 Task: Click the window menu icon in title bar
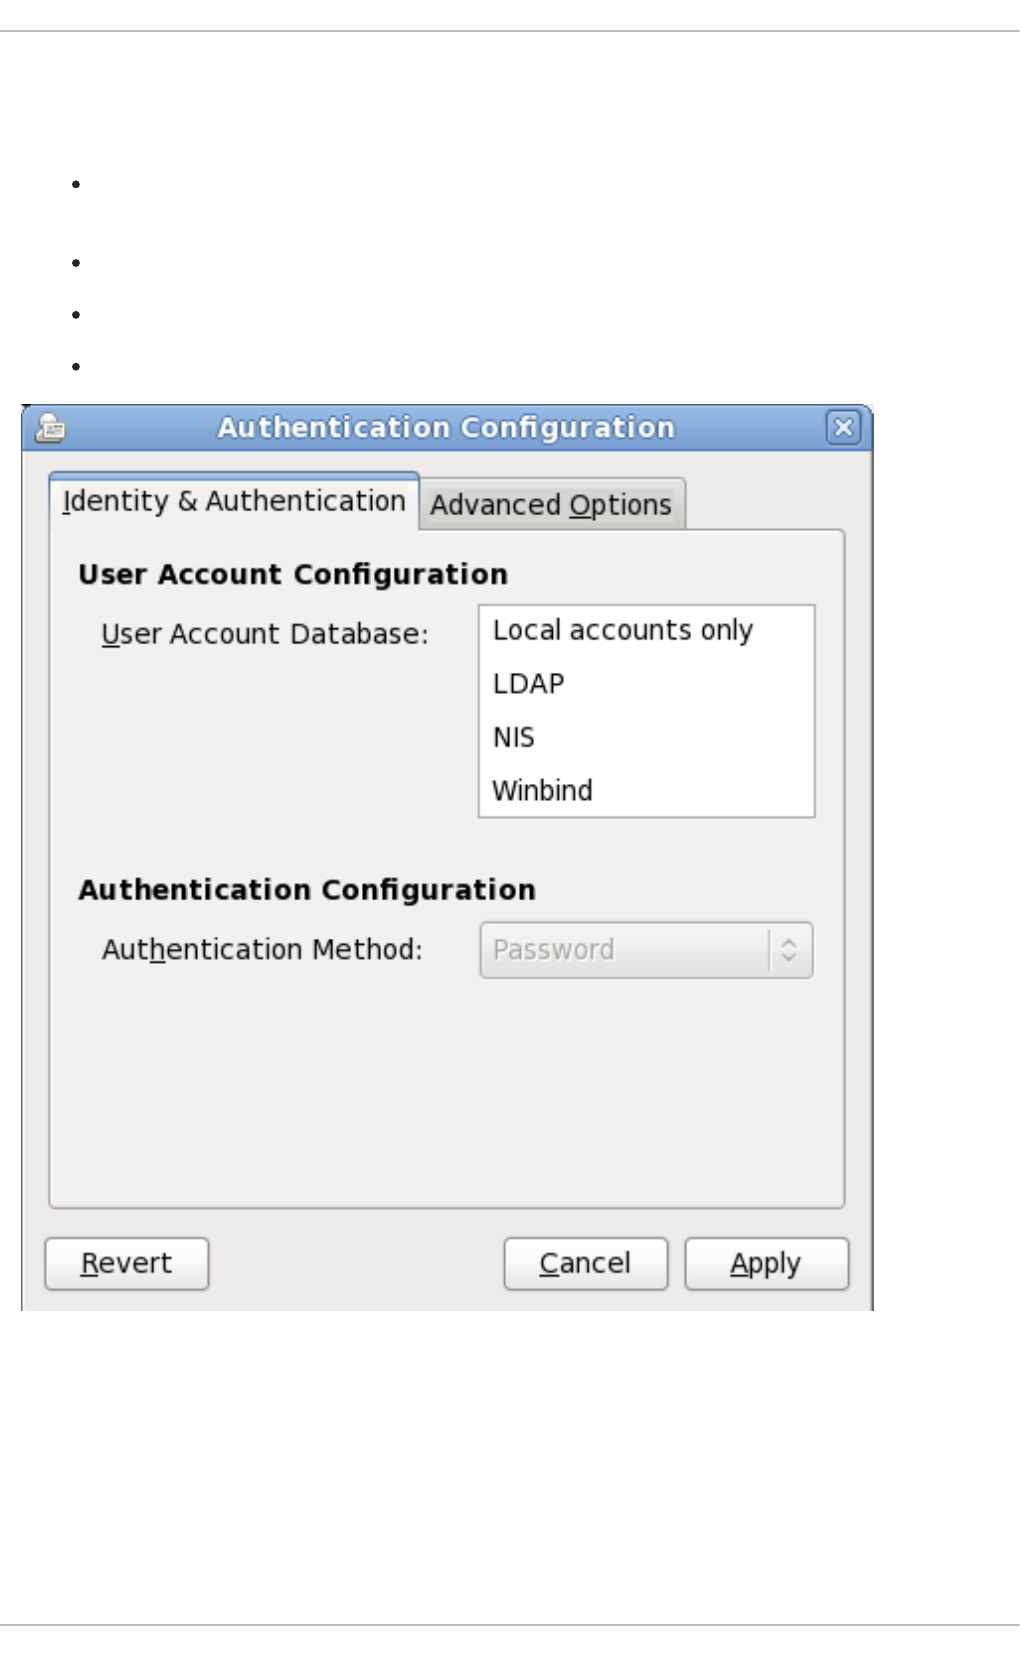(x=50, y=428)
